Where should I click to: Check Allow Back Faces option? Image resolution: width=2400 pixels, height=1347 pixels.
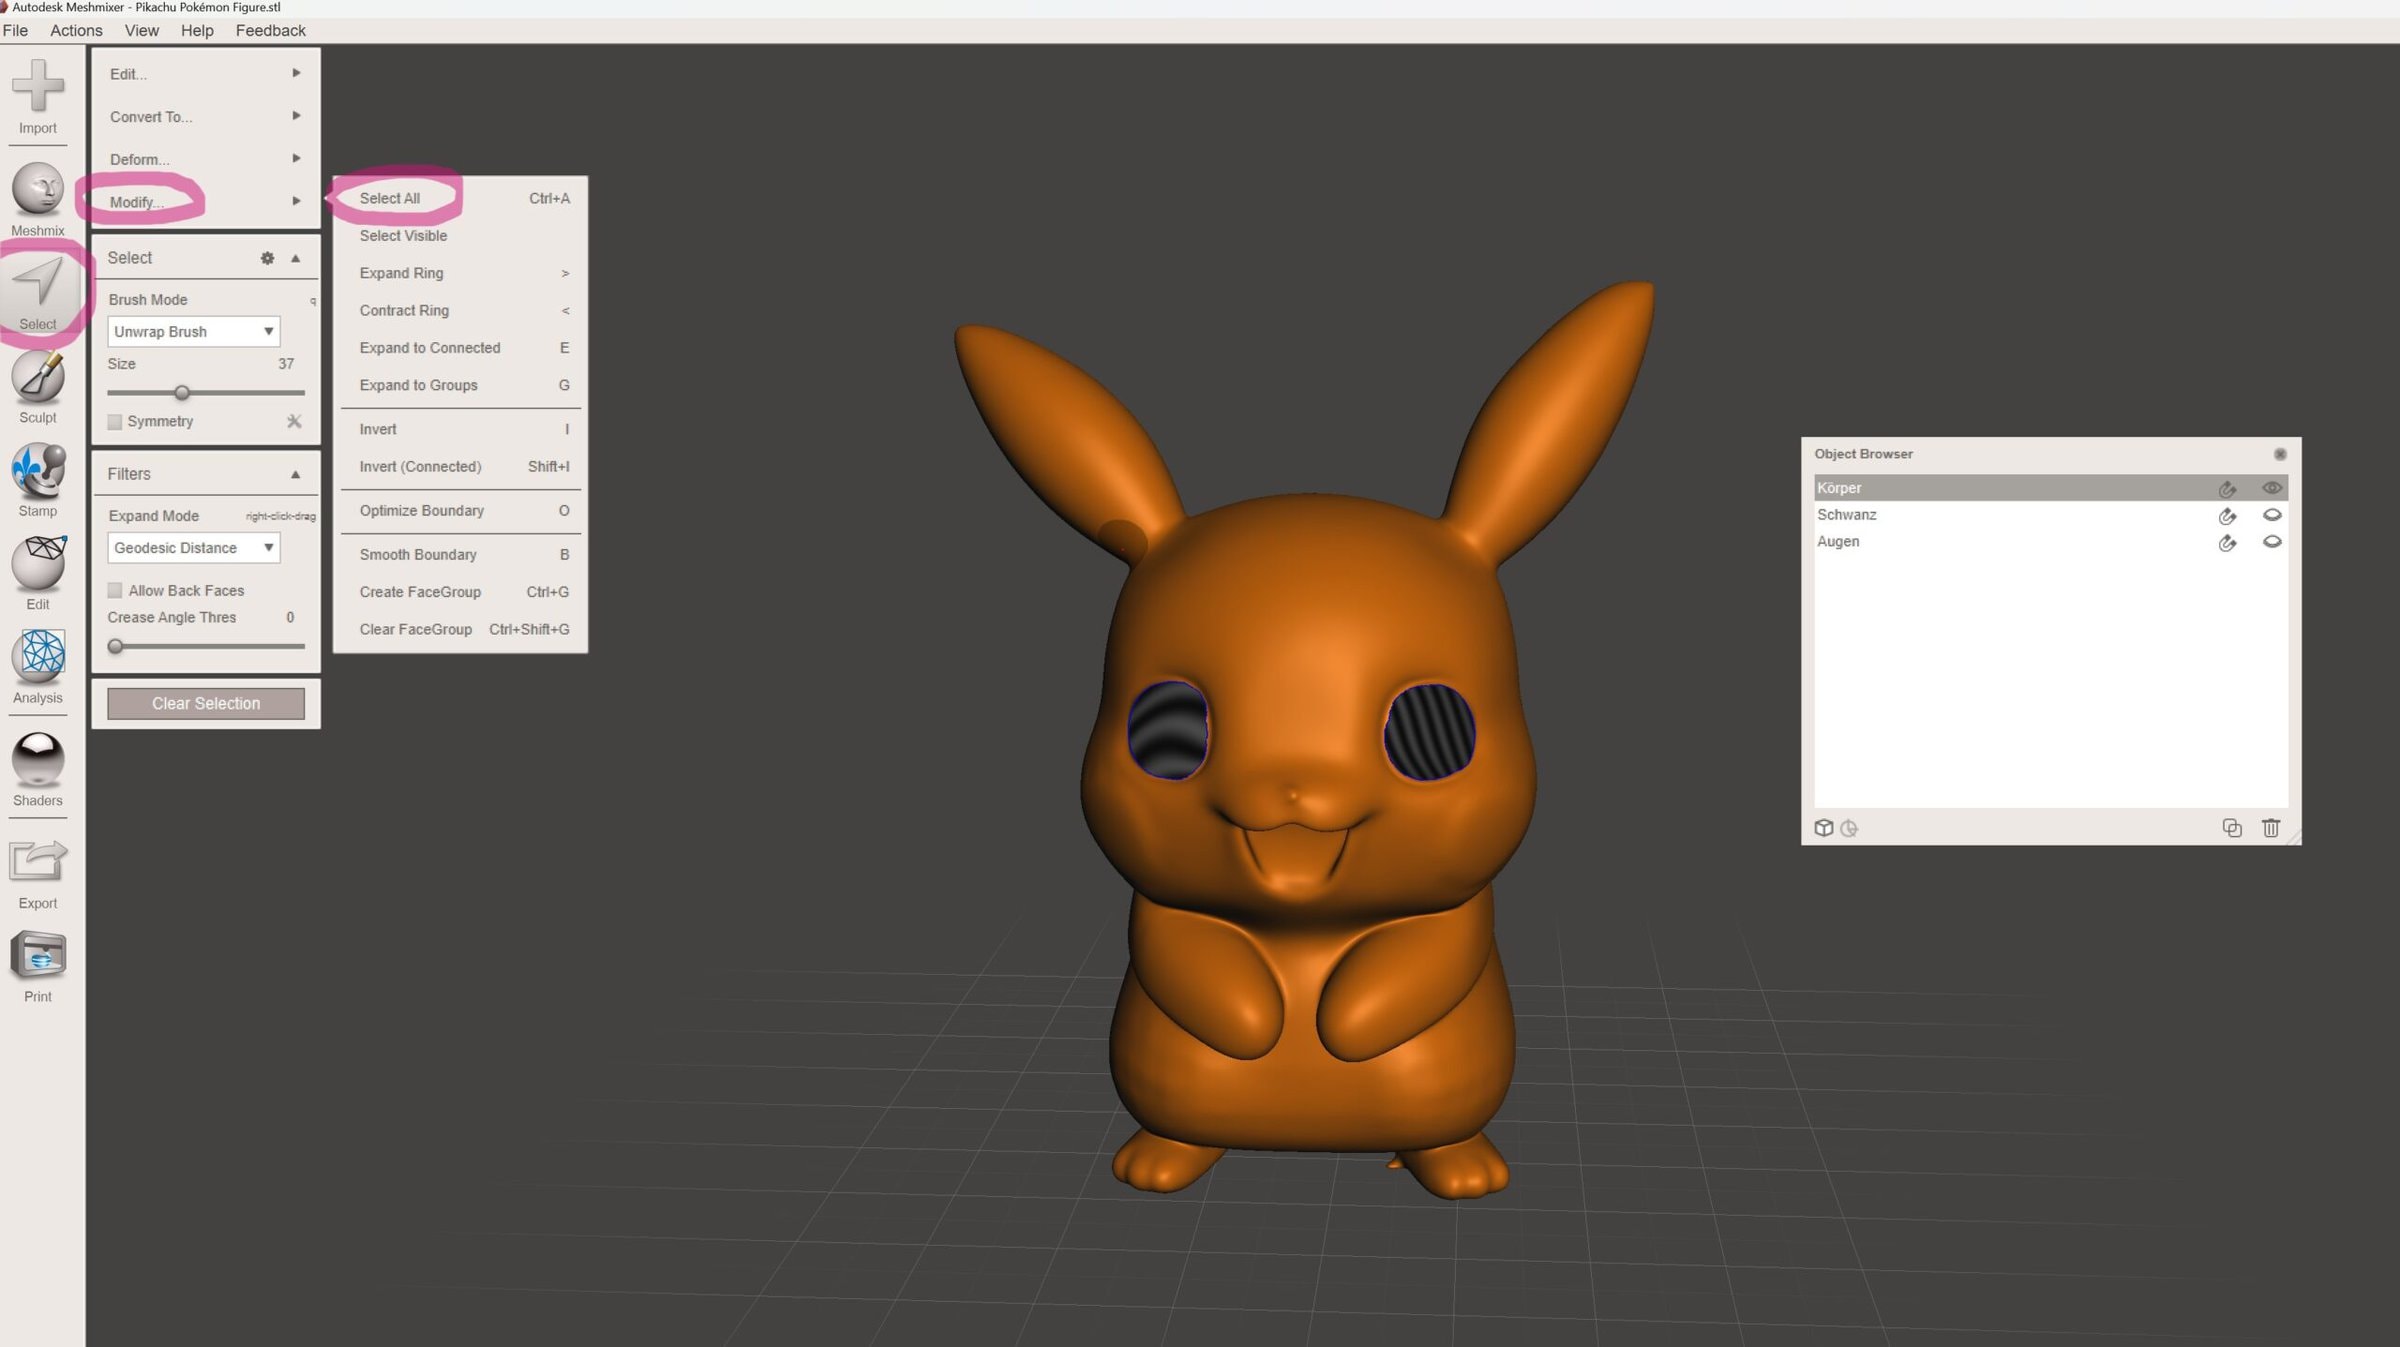(115, 591)
